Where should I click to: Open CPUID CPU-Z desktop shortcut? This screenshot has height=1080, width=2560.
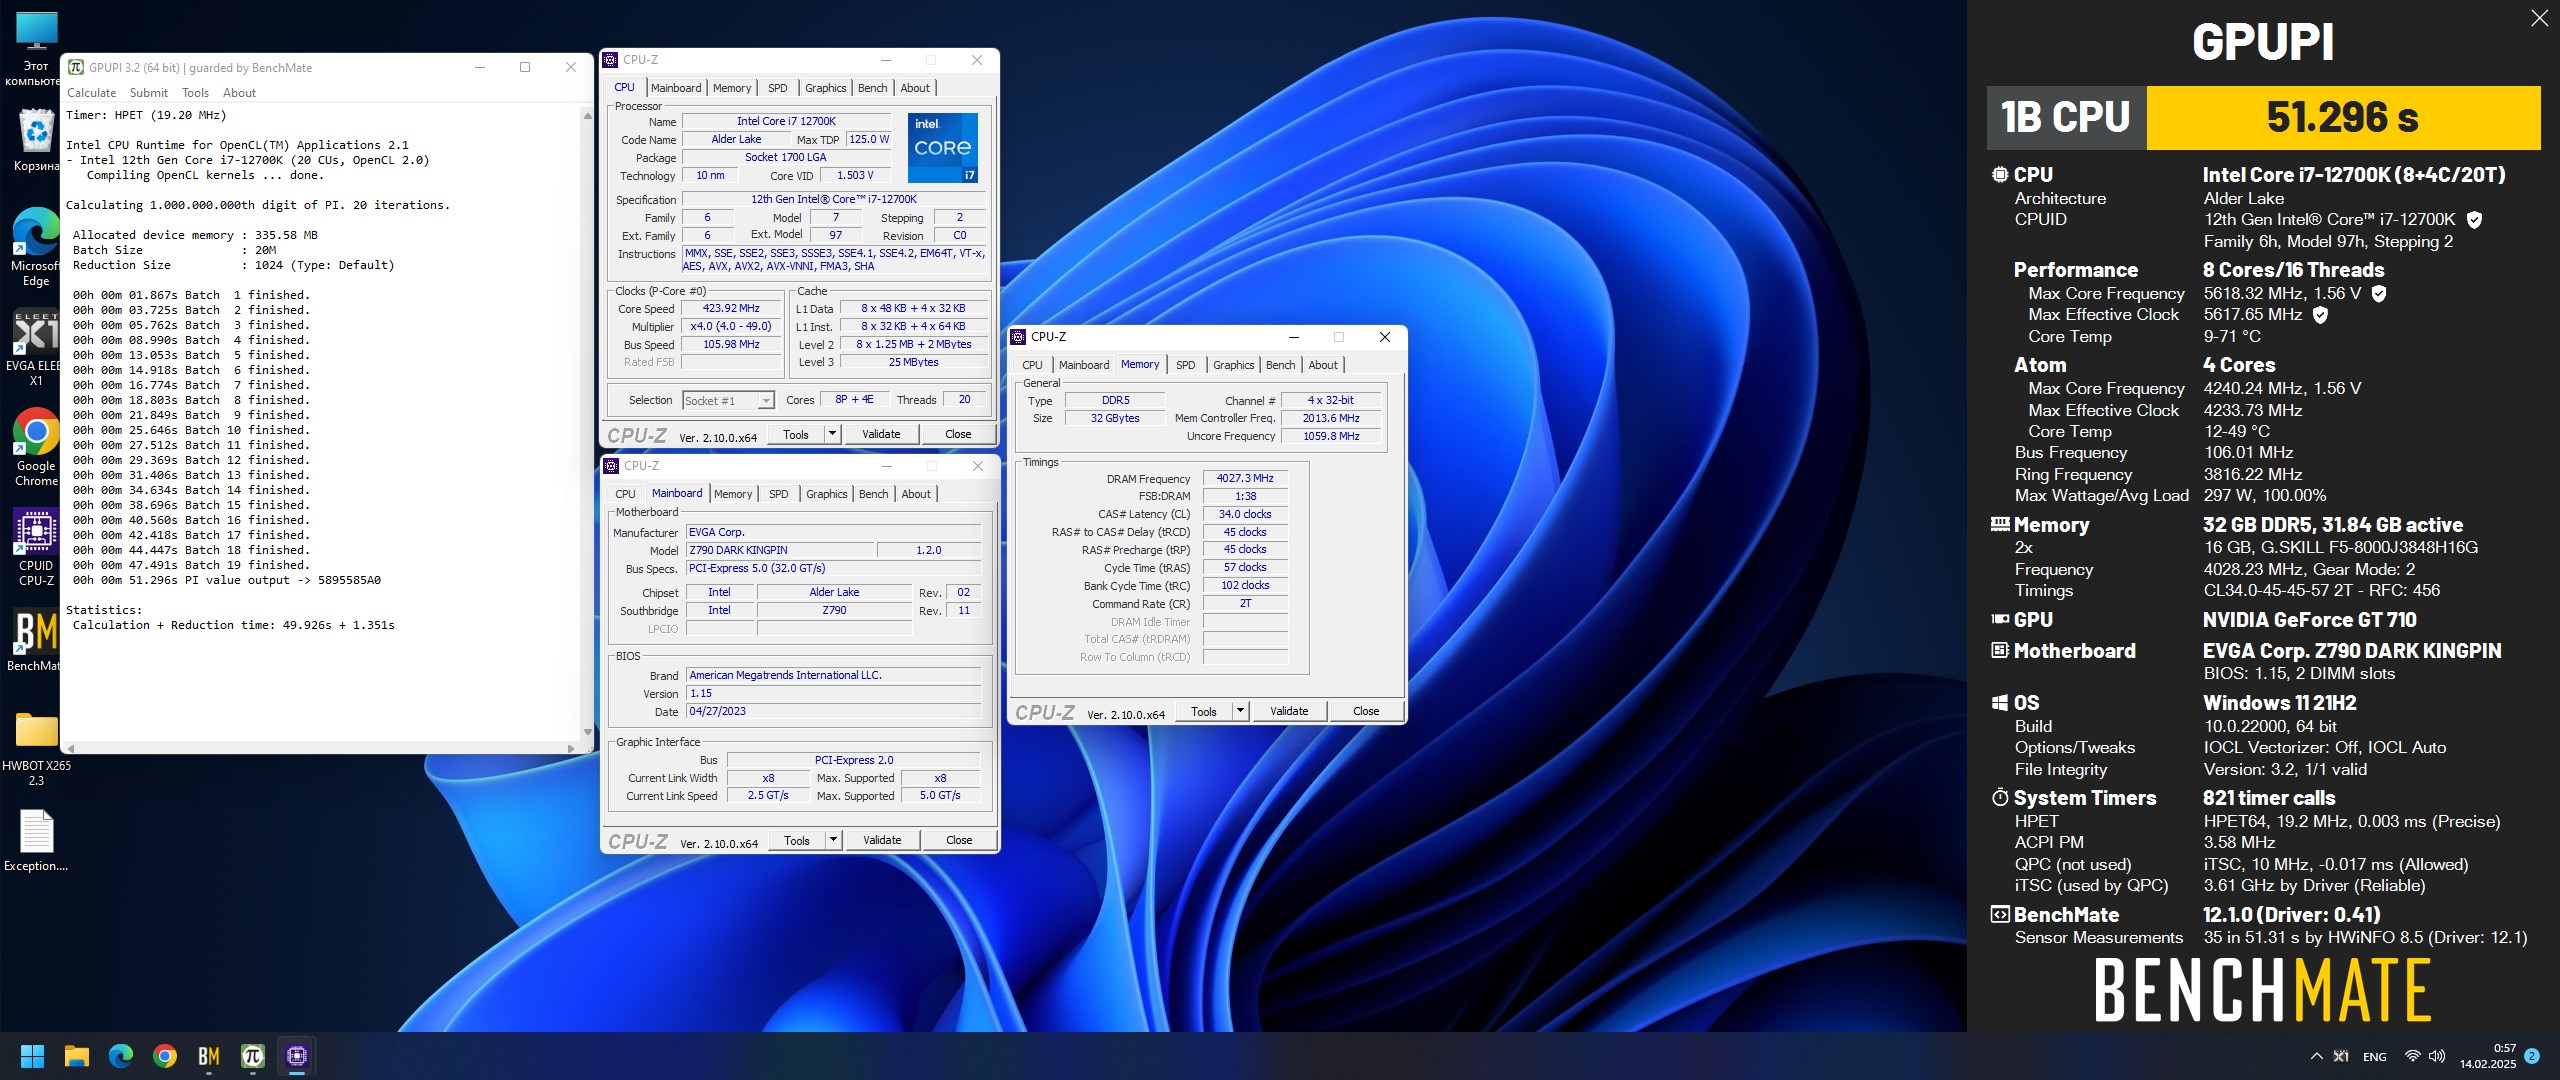coord(36,547)
